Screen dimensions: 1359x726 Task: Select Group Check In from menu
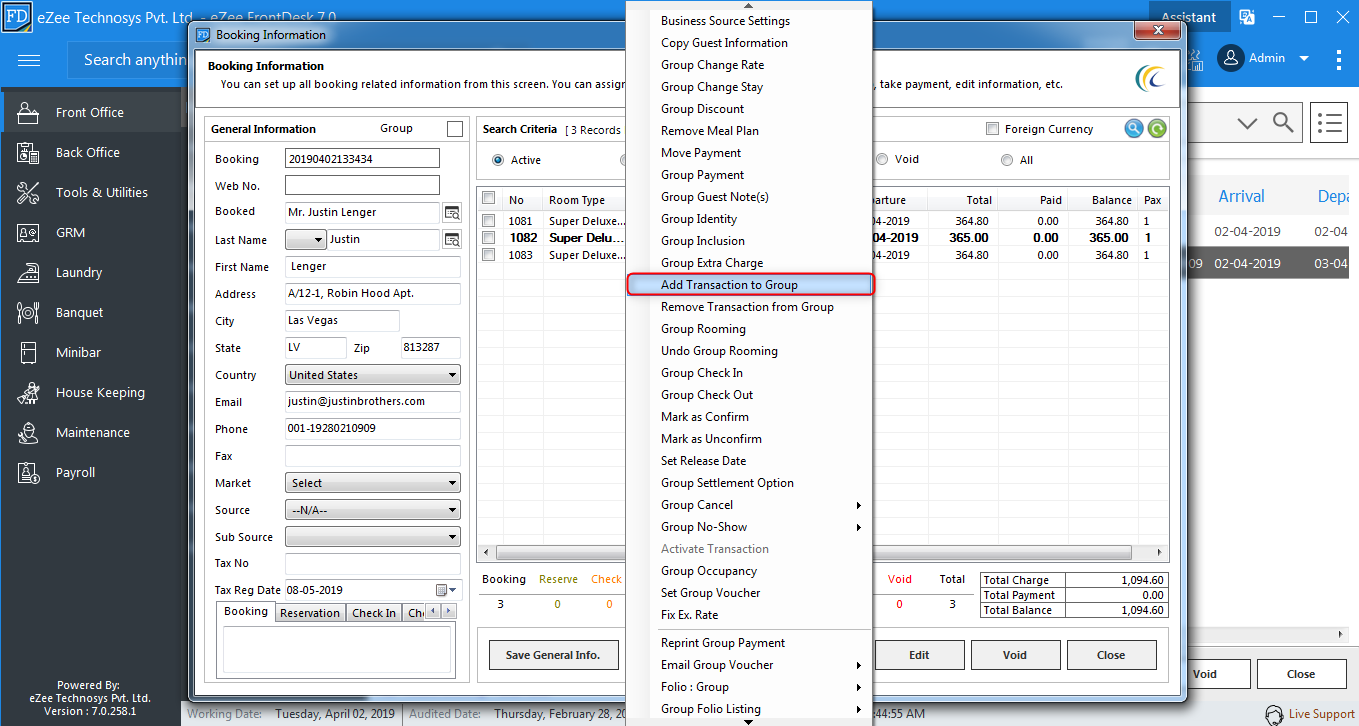749,373
